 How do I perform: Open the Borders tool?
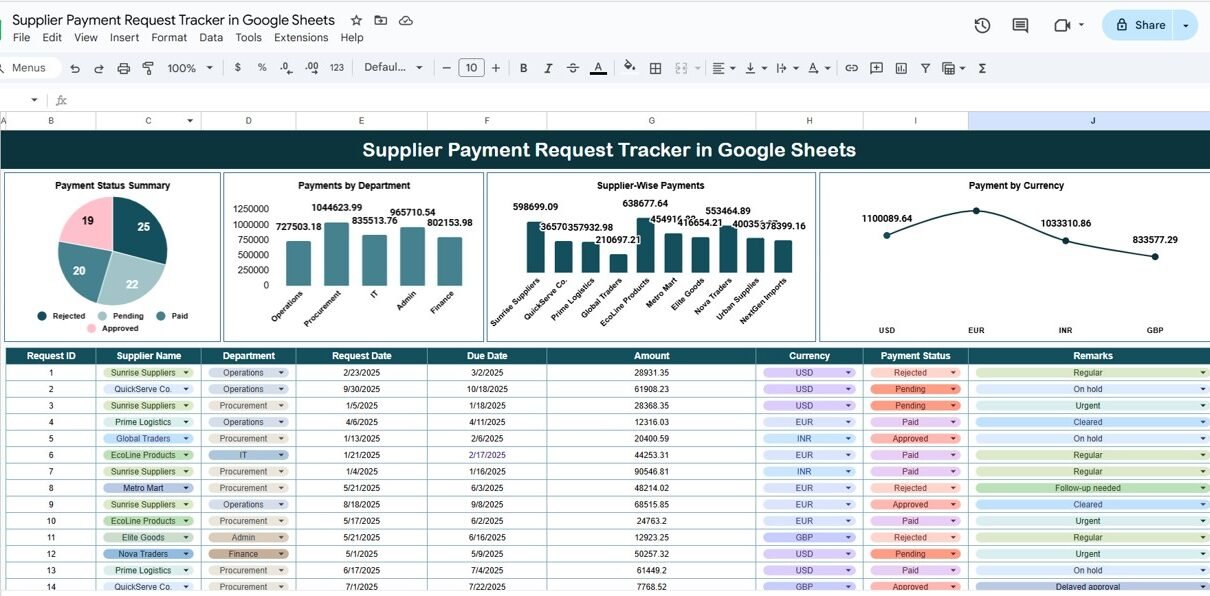coord(656,68)
